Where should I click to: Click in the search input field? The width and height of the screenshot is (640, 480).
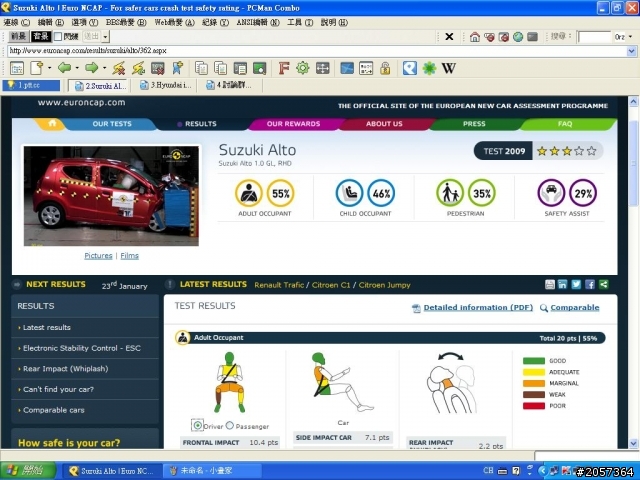pos(594,37)
